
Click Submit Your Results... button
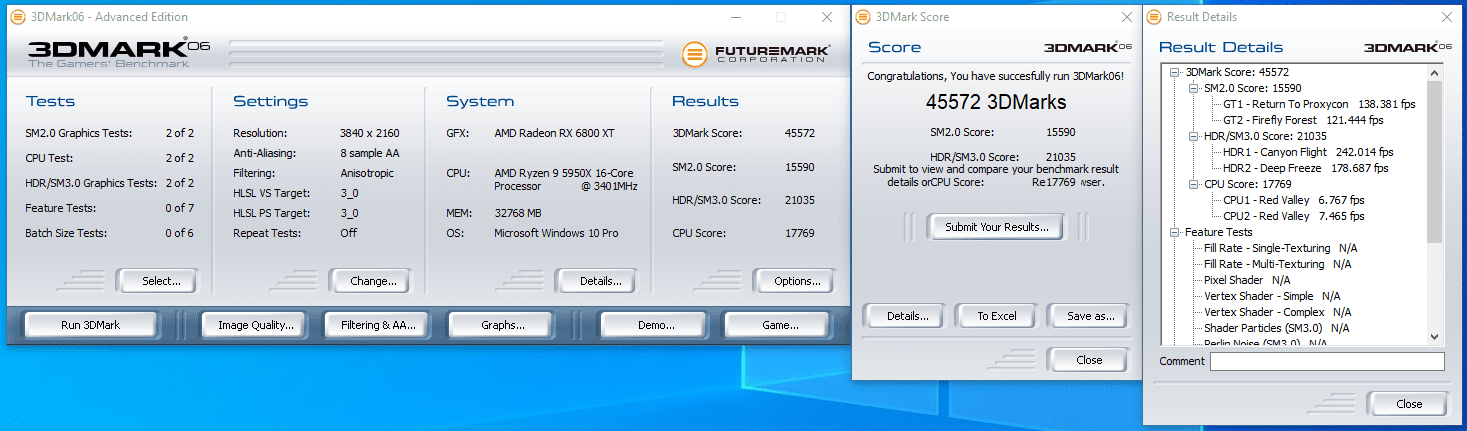coord(996,227)
